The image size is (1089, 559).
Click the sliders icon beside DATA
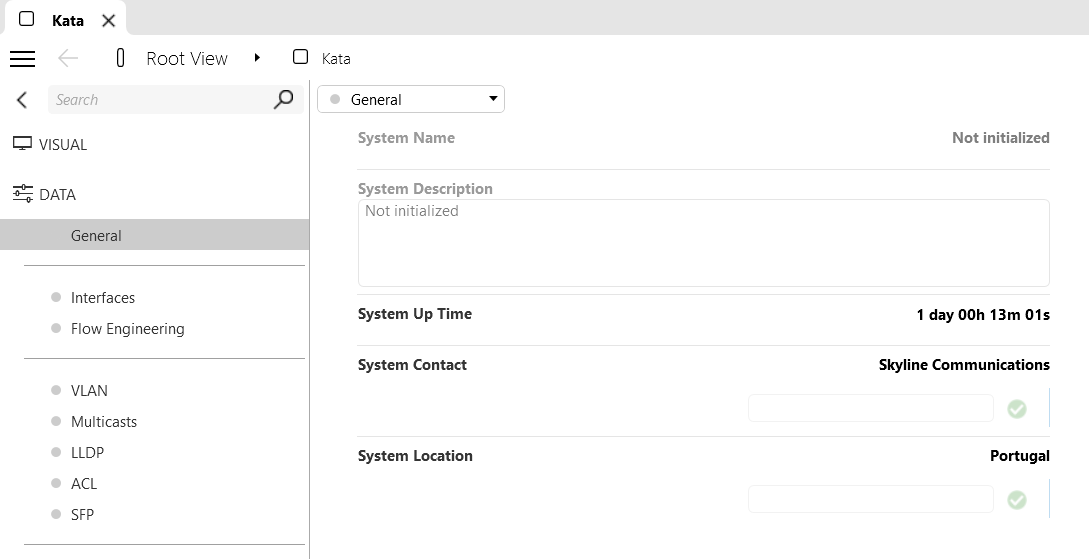point(22,194)
